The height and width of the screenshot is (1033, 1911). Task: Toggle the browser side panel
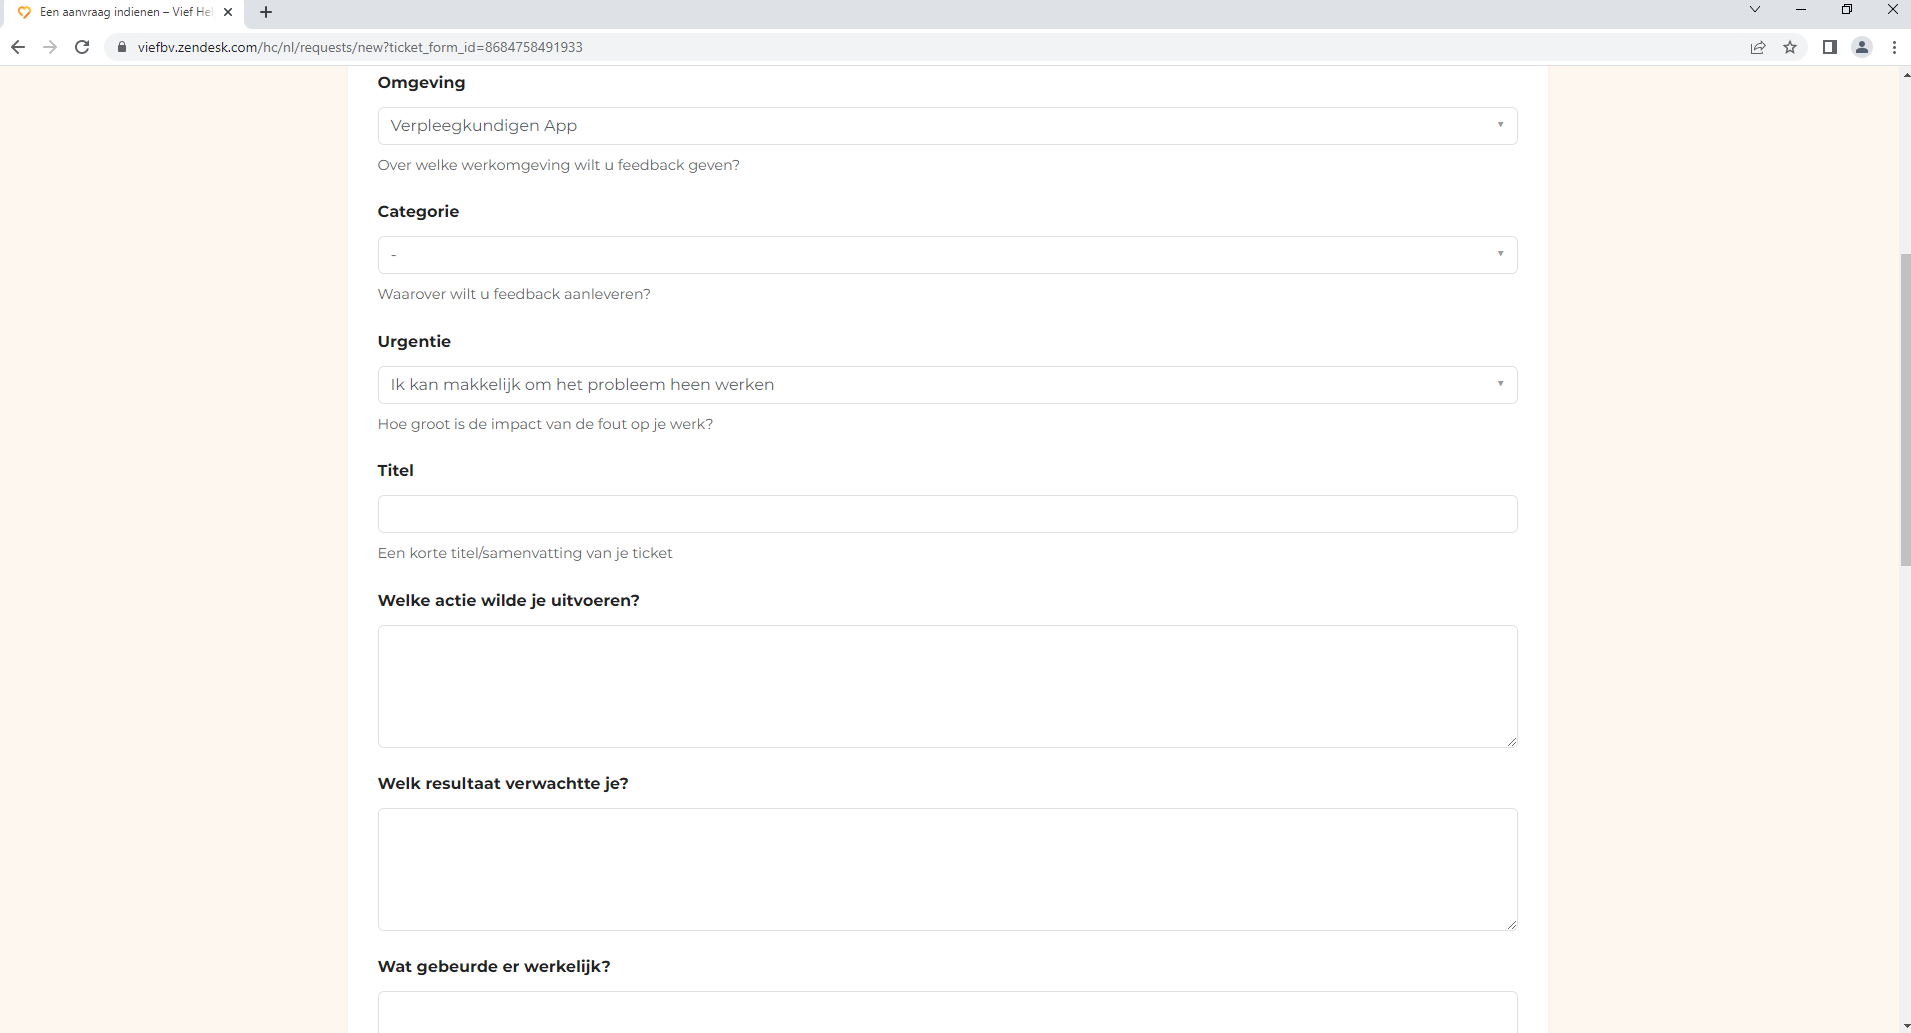pyautogui.click(x=1829, y=47)
